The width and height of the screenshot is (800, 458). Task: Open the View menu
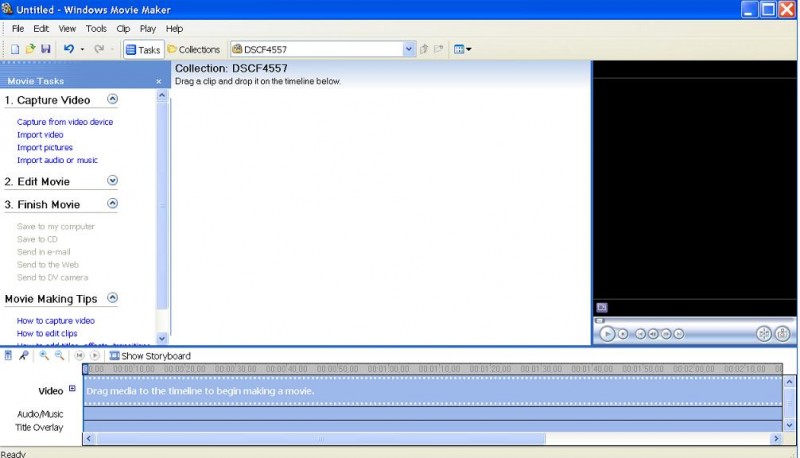(67, 29)
